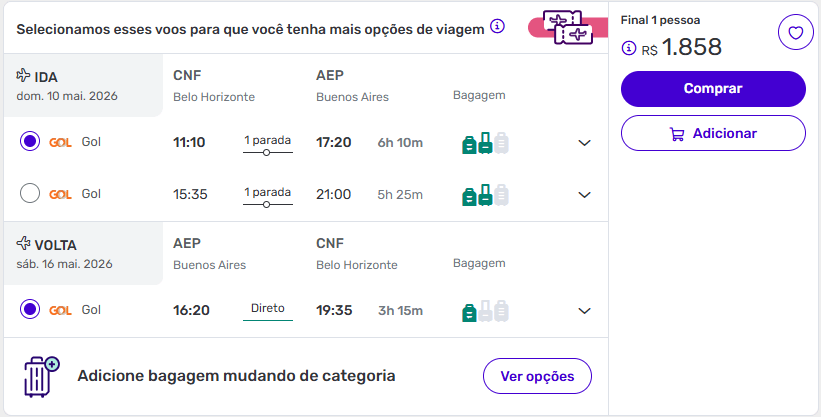821x417 pixels.
Task: Click baggage icons for 16:20 return flight
Action: pyautogui.click(x=485, y=311)
